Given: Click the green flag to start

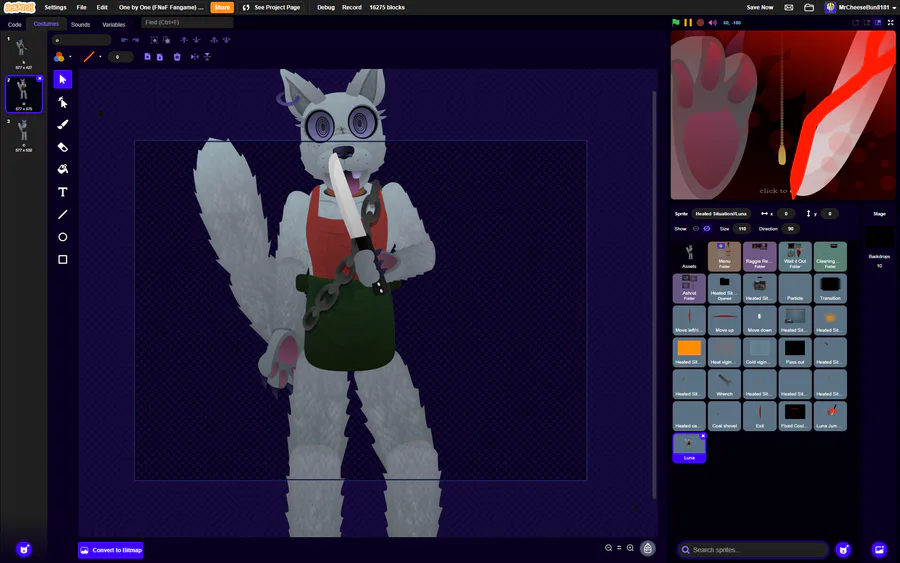Looking at the screenshot, I should tap(676, 22).
